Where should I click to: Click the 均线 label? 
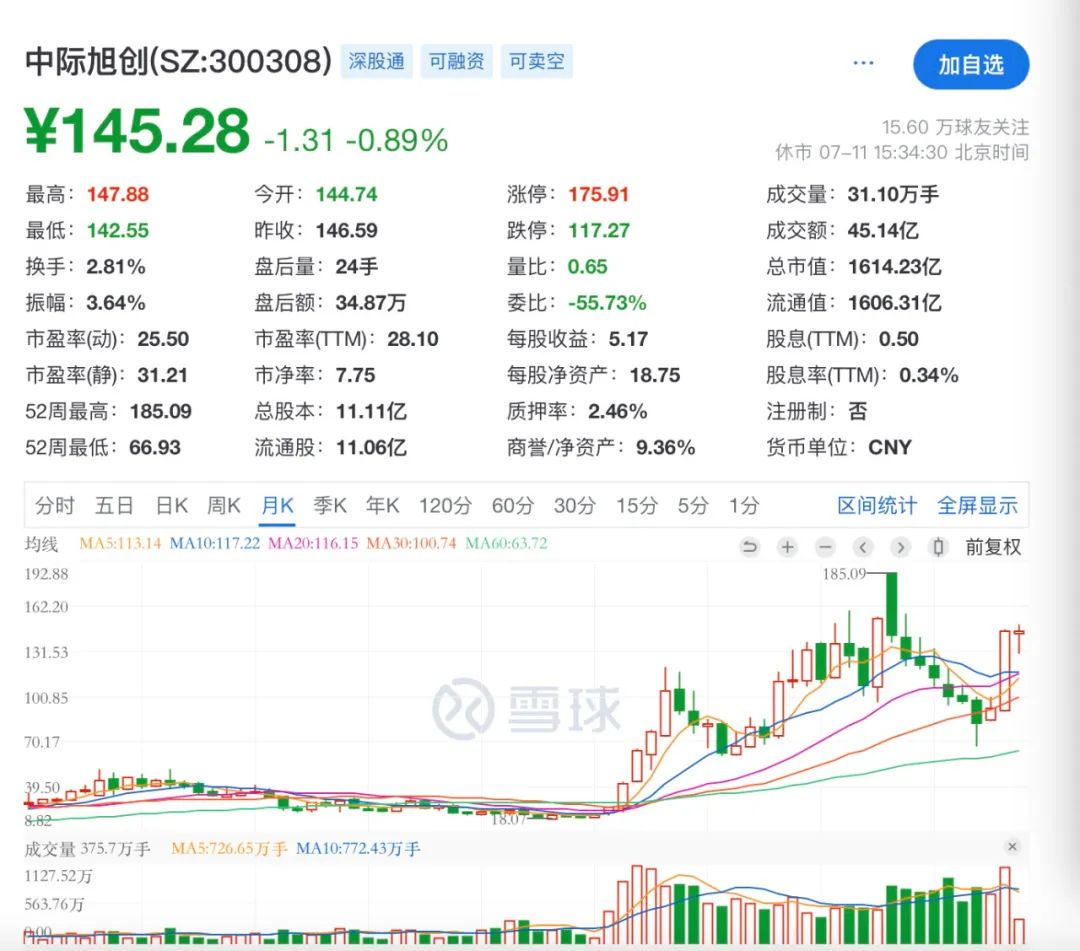(41, 544)
